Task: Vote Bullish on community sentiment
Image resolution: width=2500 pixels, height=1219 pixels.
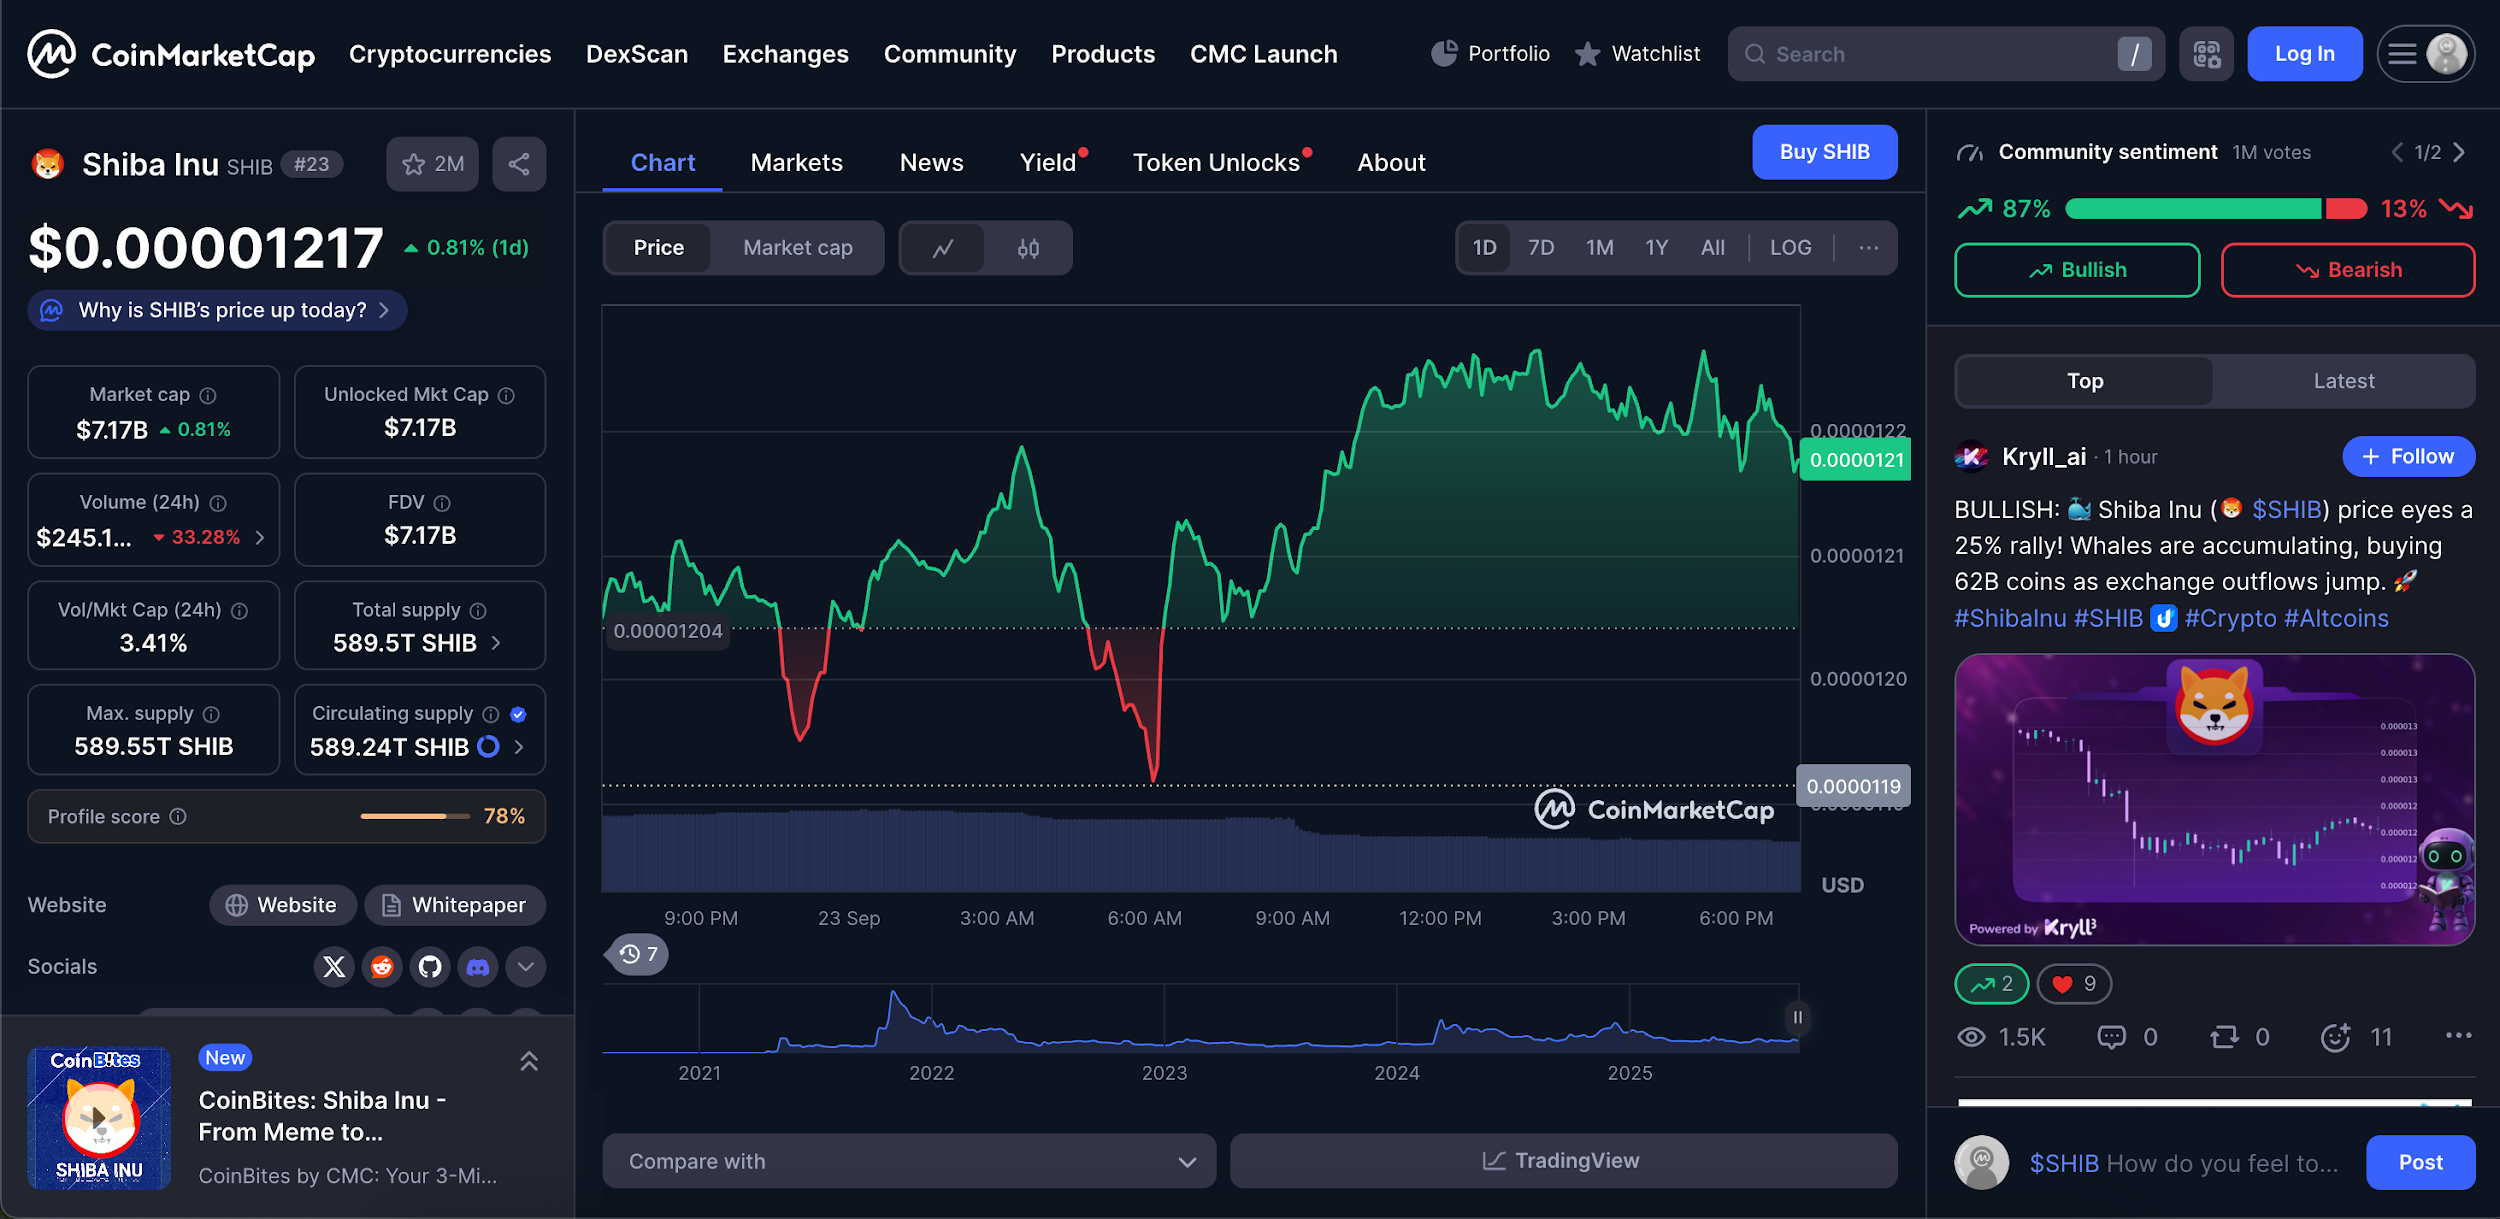Action: coord(2077,270)
